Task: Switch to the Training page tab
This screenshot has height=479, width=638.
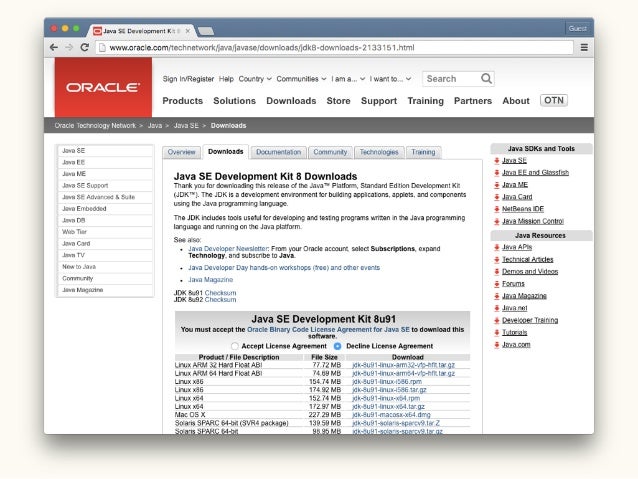Action: (x=423, y=152)
